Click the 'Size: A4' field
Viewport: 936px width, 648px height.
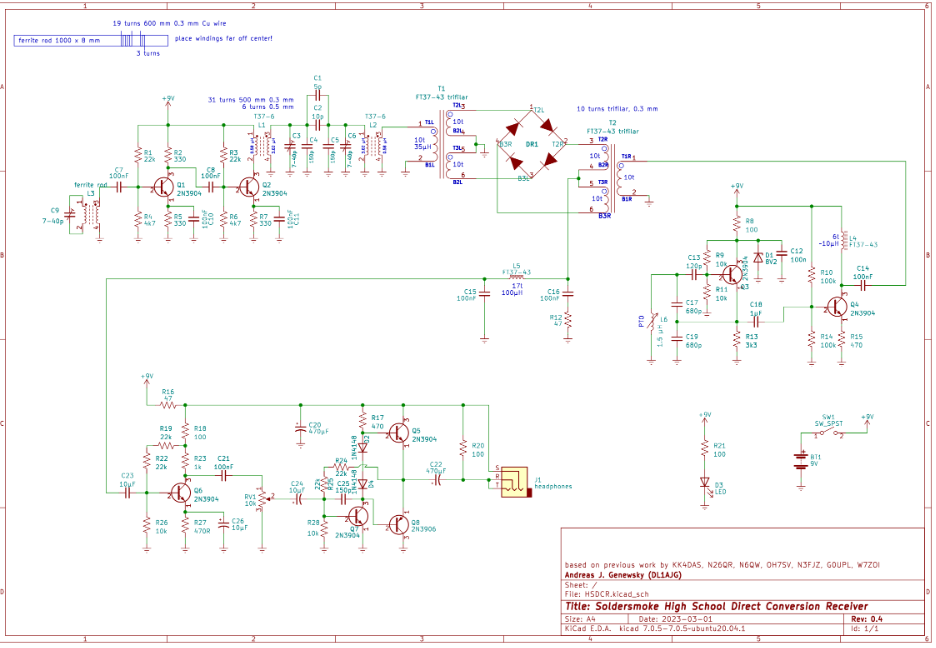pos(580,619)
